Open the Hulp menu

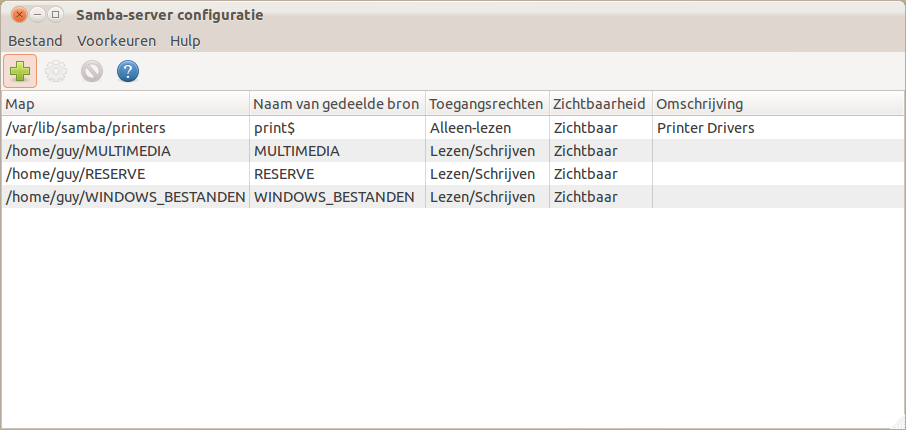click(185, 41)
